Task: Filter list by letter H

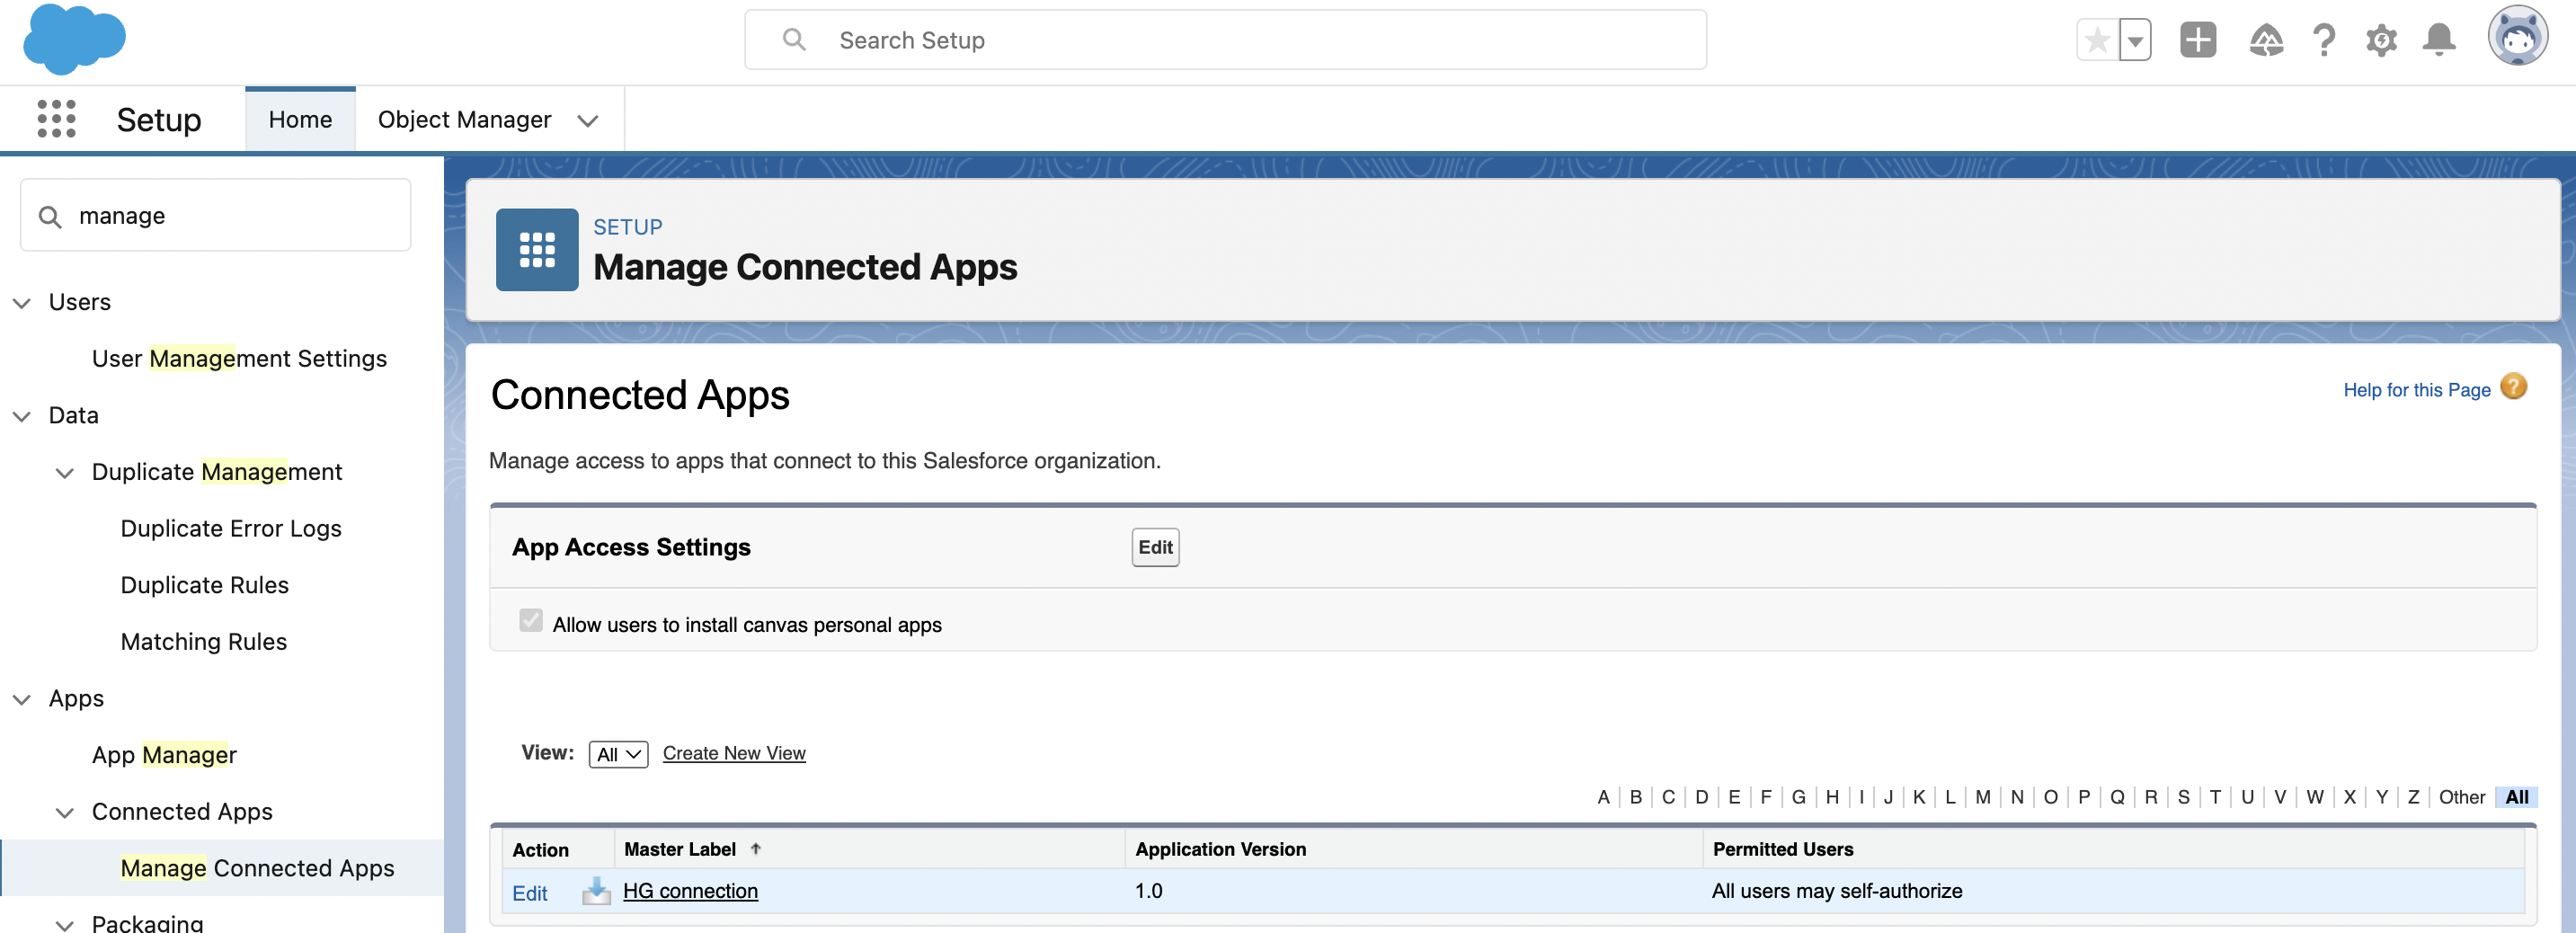Action: pyautogui.click(x=1831, y=797)
